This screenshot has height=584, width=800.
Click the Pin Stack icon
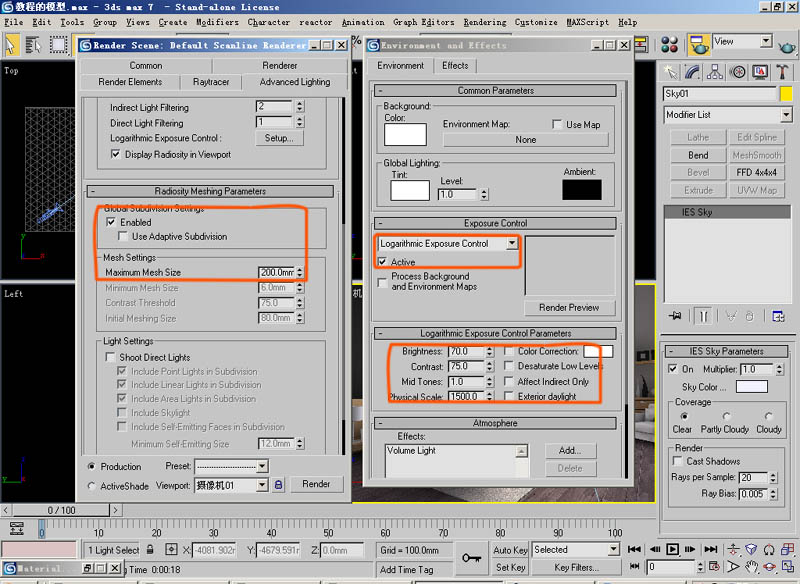(x=675, y=316)
